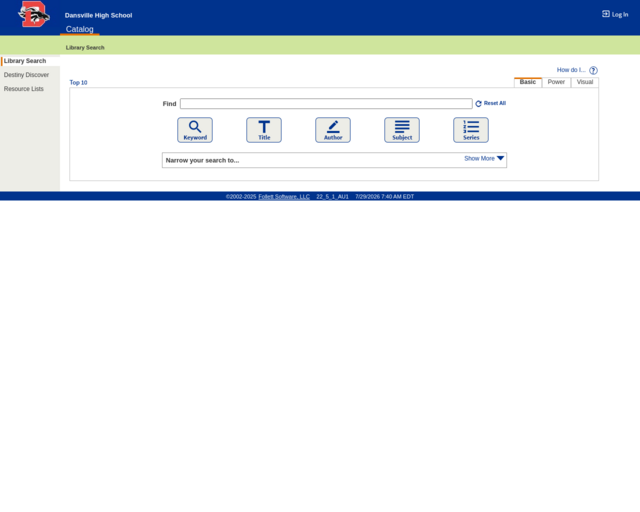
Task: Focus the Find search input field
Action: (x=326, y=104)
